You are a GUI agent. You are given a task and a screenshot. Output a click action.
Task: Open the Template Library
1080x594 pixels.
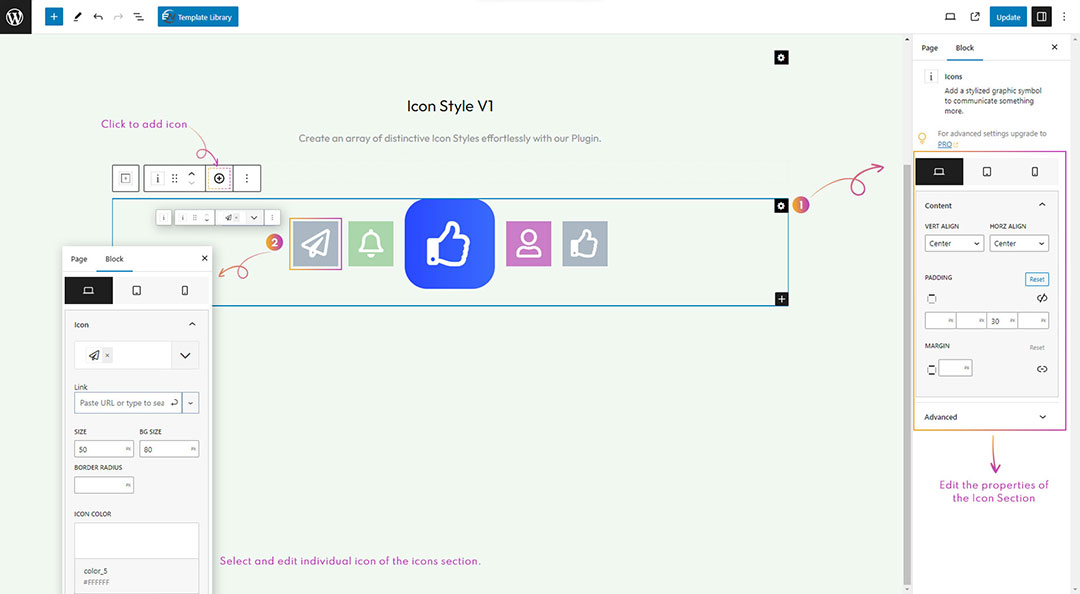pos(198,17)
